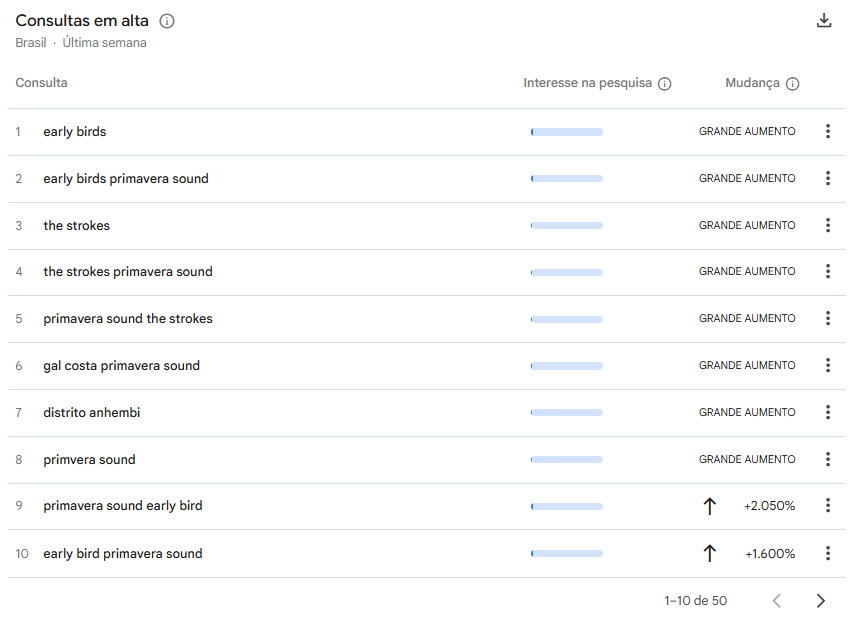Open the query primavera sound early bird

(x=123, y=506)
